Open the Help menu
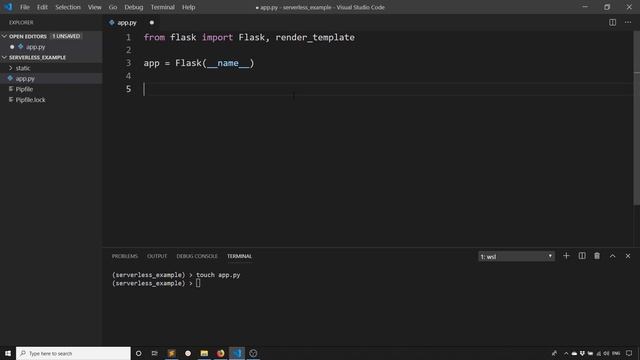Screen dimensions: 640x360 pos(189,7)
